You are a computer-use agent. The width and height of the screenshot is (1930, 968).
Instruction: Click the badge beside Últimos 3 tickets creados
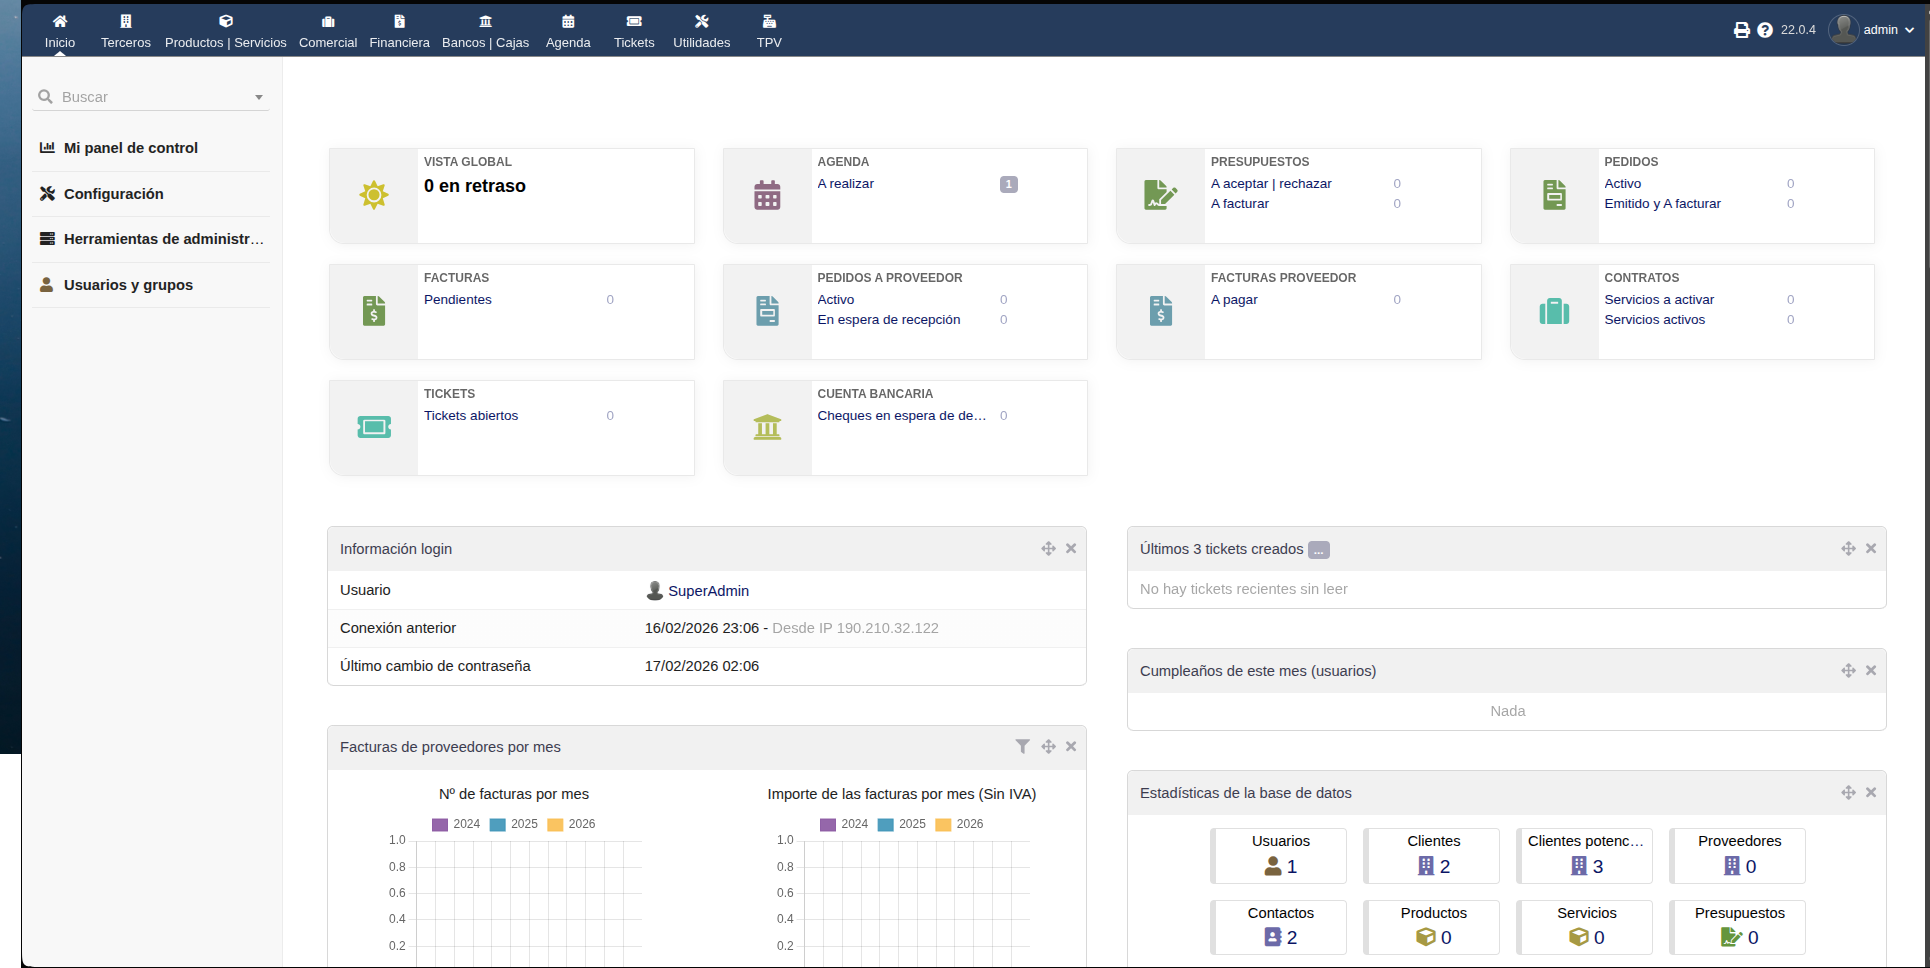(1319, 550)
